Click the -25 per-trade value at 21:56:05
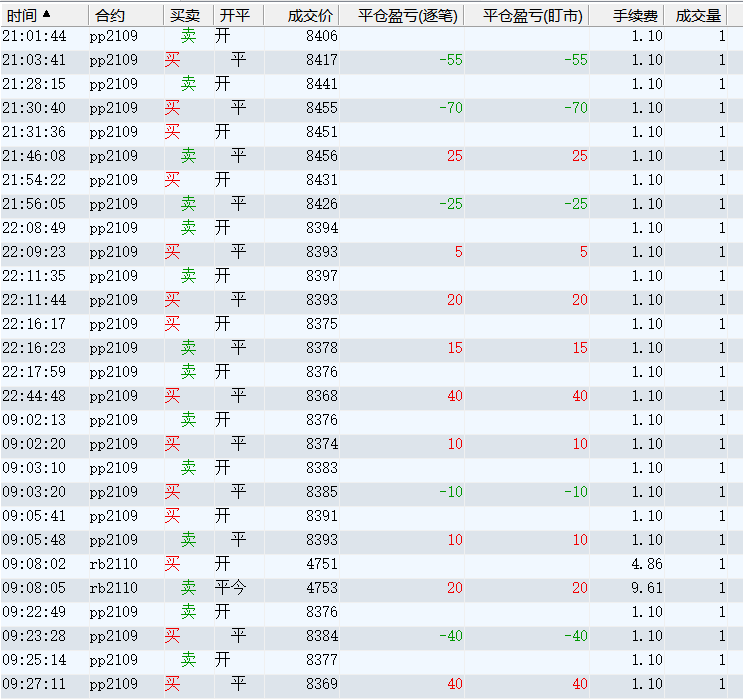Viewport: 743px width, 699px height. click(x=451, y=204)
